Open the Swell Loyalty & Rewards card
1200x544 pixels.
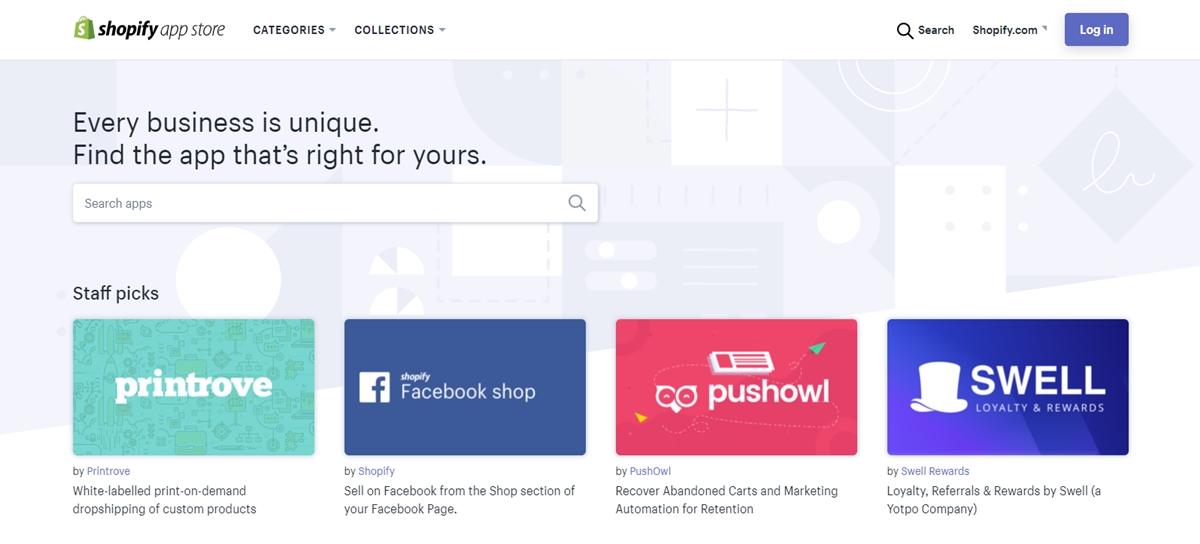pos(1008,387)
